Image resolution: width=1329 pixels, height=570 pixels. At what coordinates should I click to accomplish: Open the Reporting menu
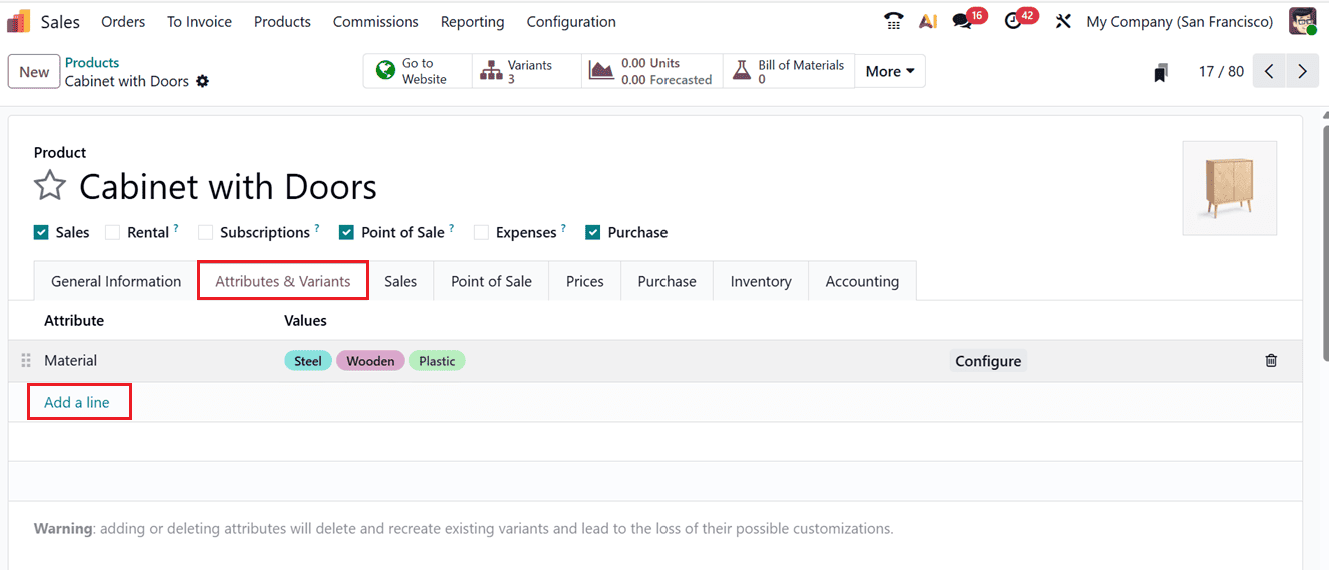[x=472, y=21]
